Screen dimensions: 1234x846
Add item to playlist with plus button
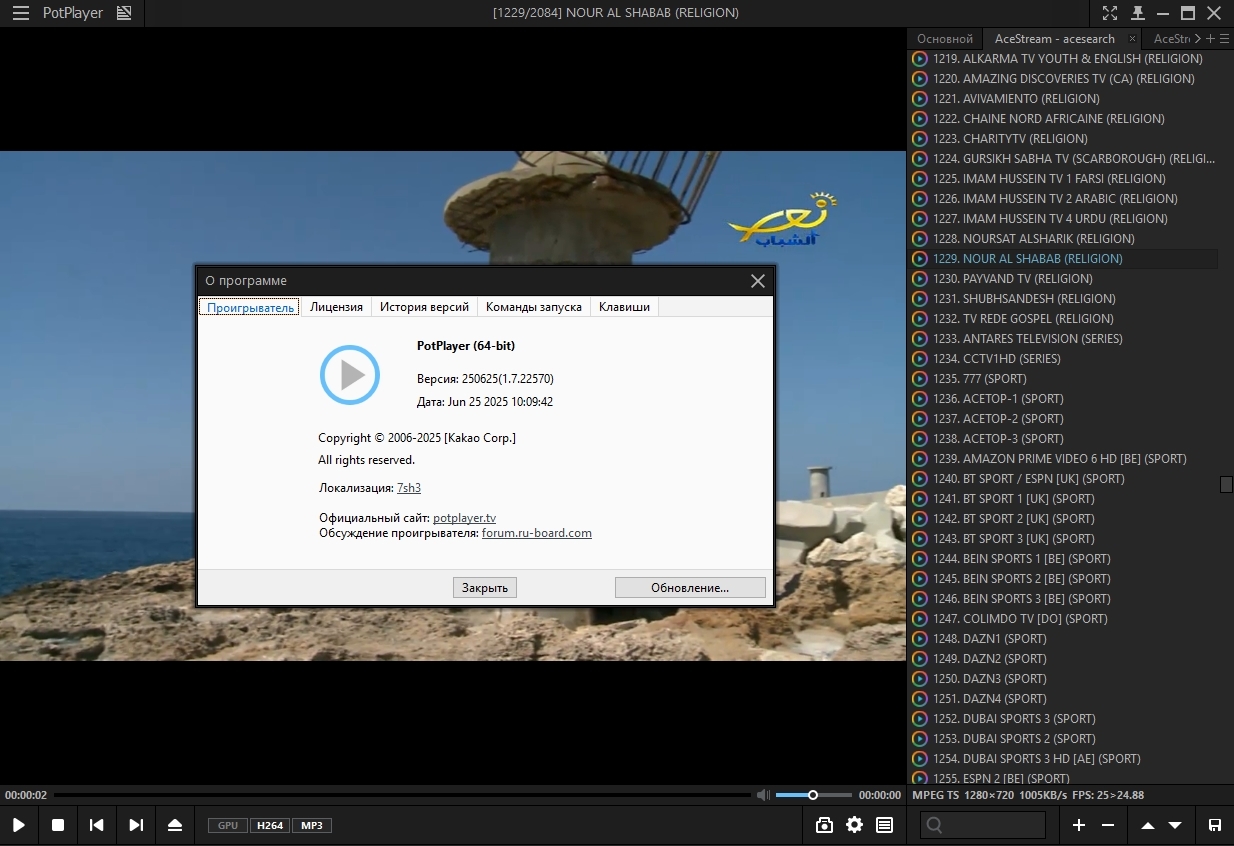click(x=1079, y=825)
